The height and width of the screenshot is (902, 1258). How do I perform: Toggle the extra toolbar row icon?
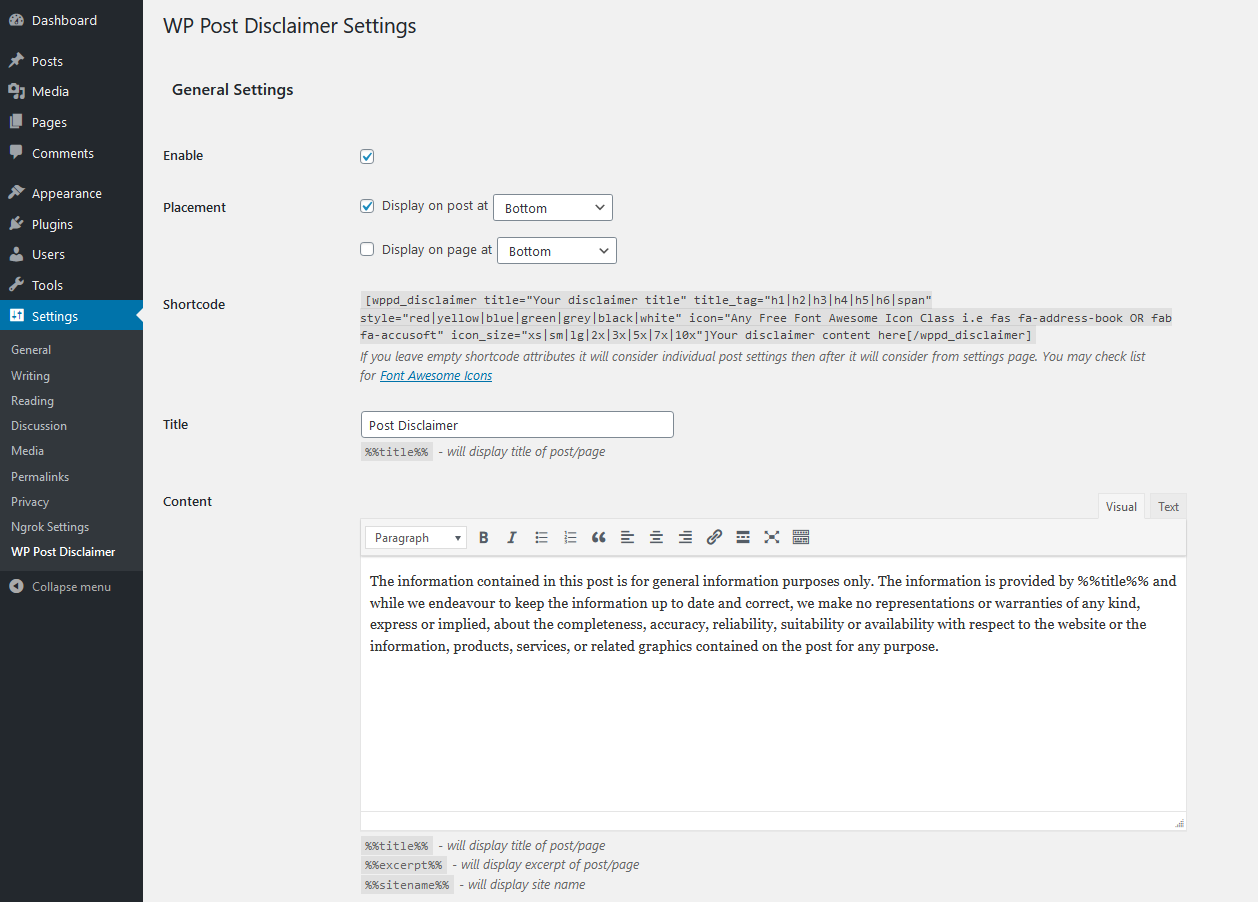(800, 538)
